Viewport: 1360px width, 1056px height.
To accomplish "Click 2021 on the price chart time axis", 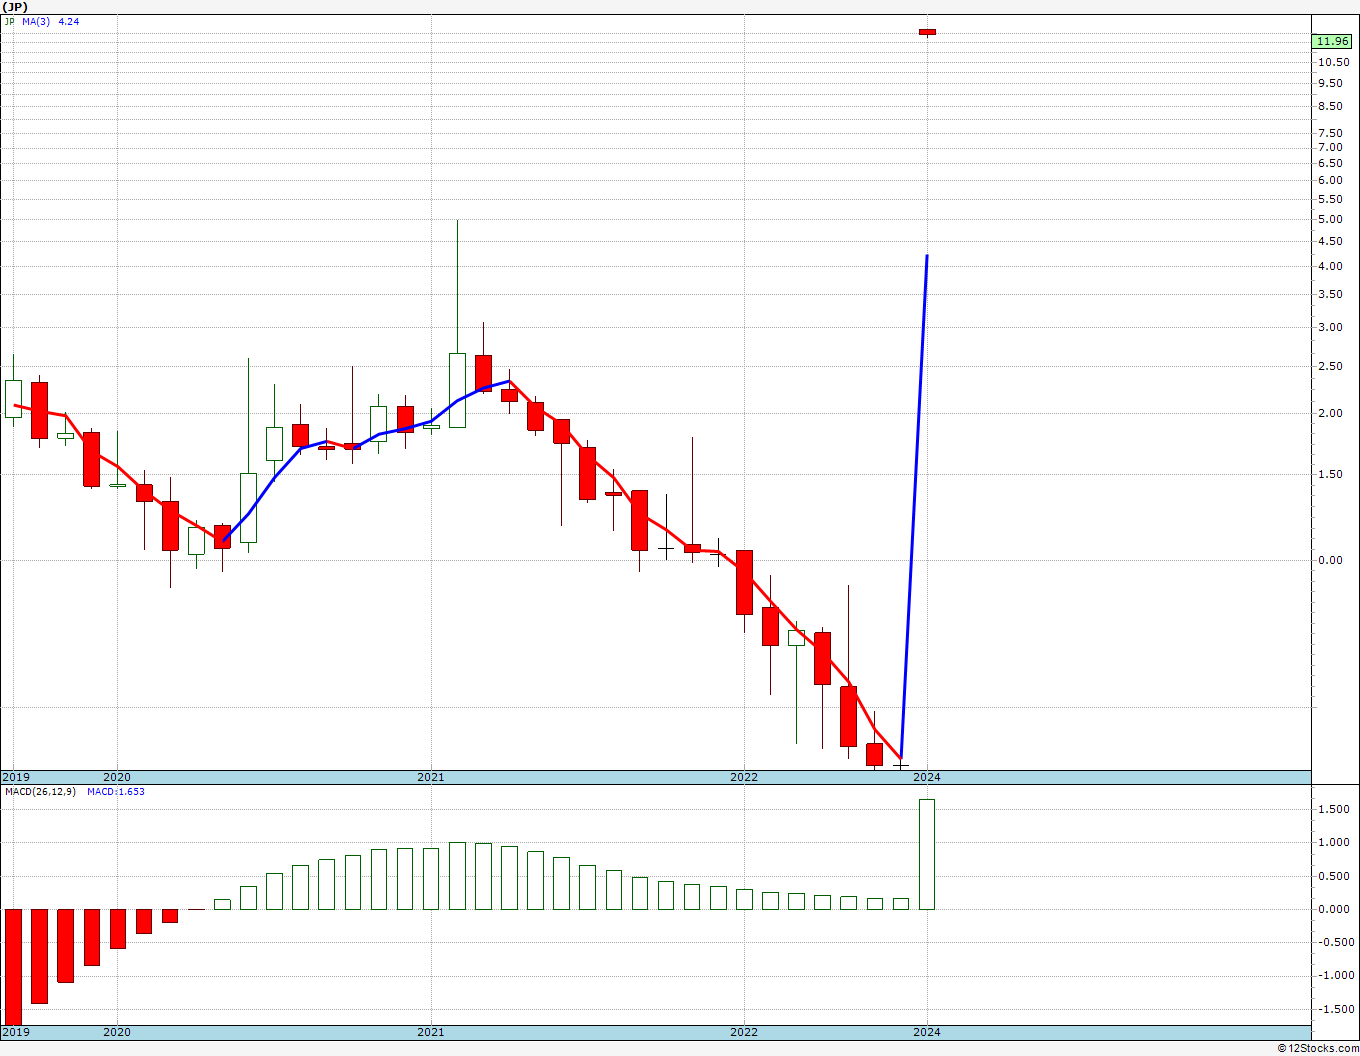I will pyautogui.click(x=431, y=777).
